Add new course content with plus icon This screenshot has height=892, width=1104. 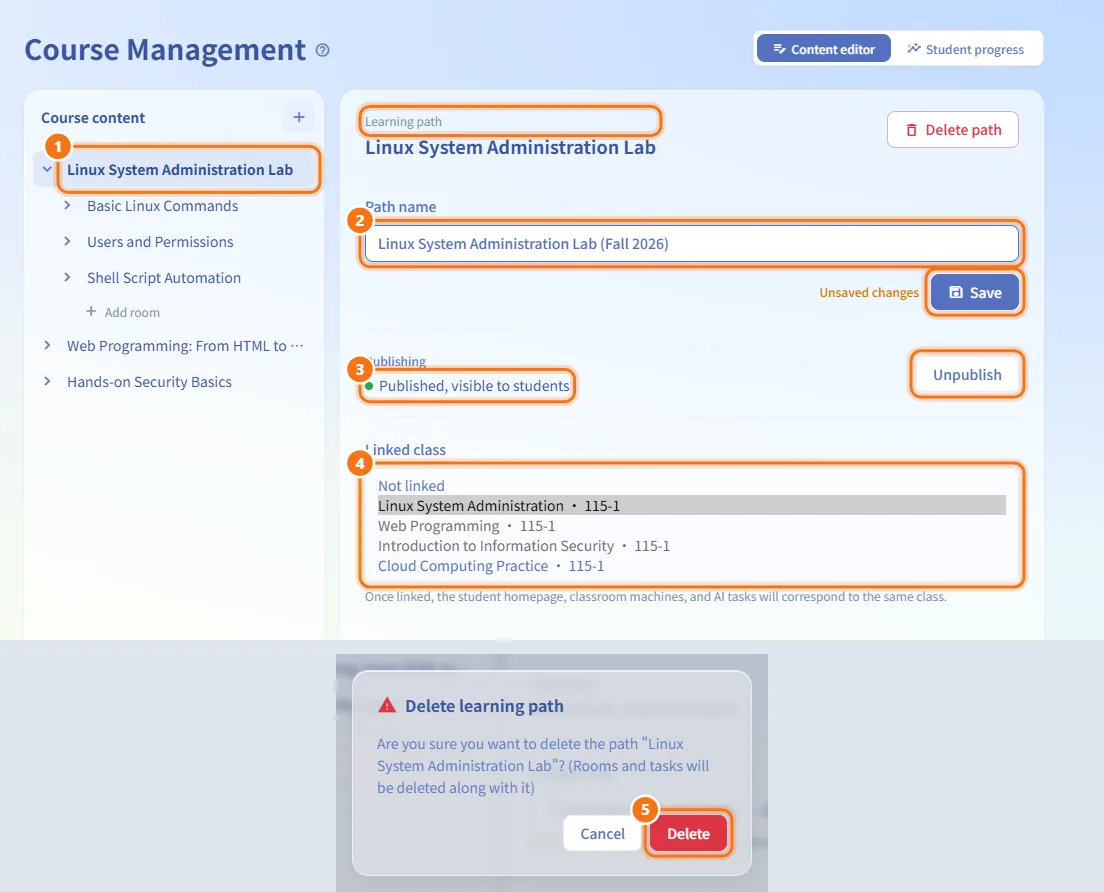coord(299,117)
